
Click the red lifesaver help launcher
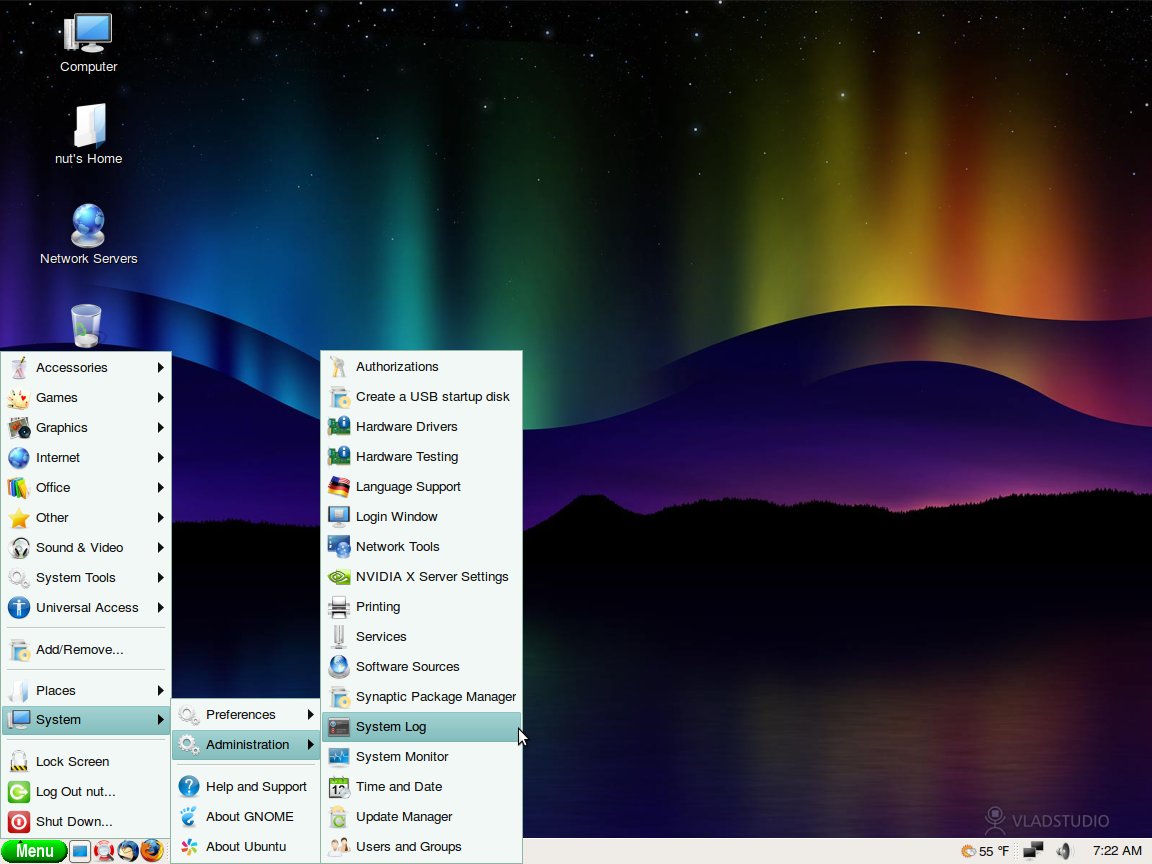tap(104, 851)
